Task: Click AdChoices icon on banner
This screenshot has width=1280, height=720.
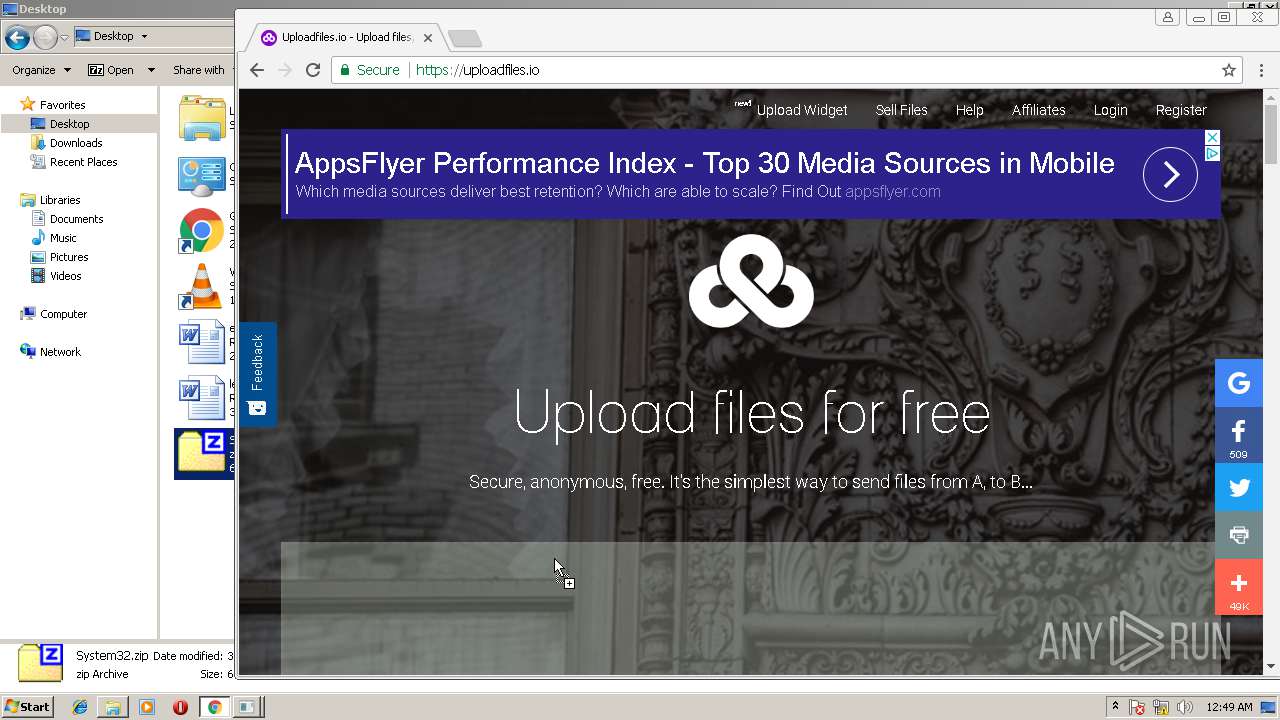Action: [x=1212, y=153]
